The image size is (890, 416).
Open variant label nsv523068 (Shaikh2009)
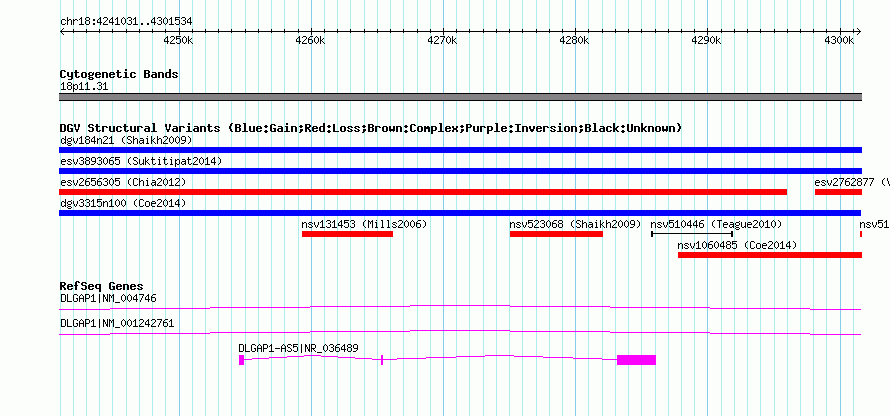576,224
